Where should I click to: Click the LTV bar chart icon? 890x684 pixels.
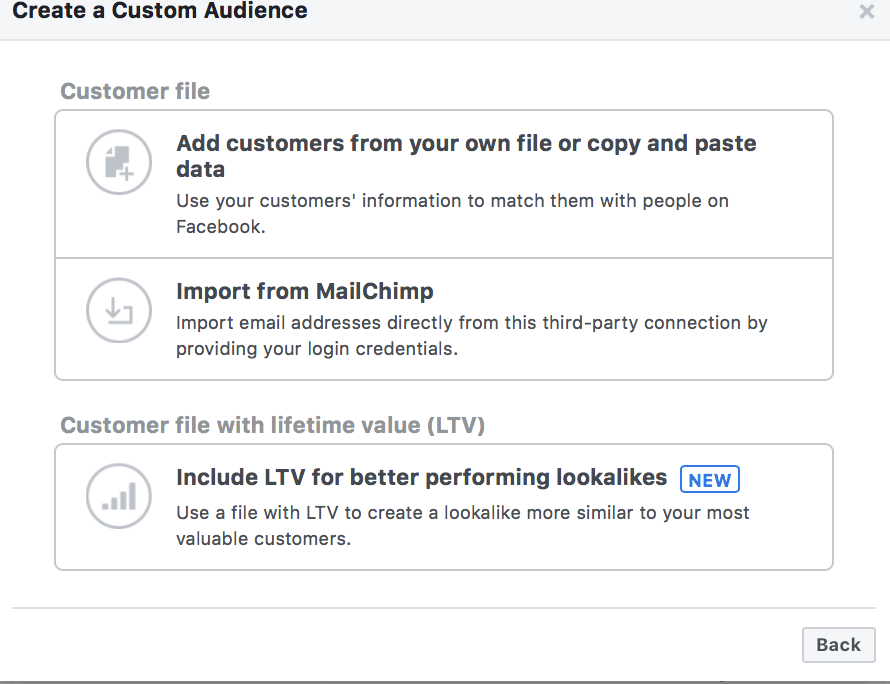tap(119, 496)
